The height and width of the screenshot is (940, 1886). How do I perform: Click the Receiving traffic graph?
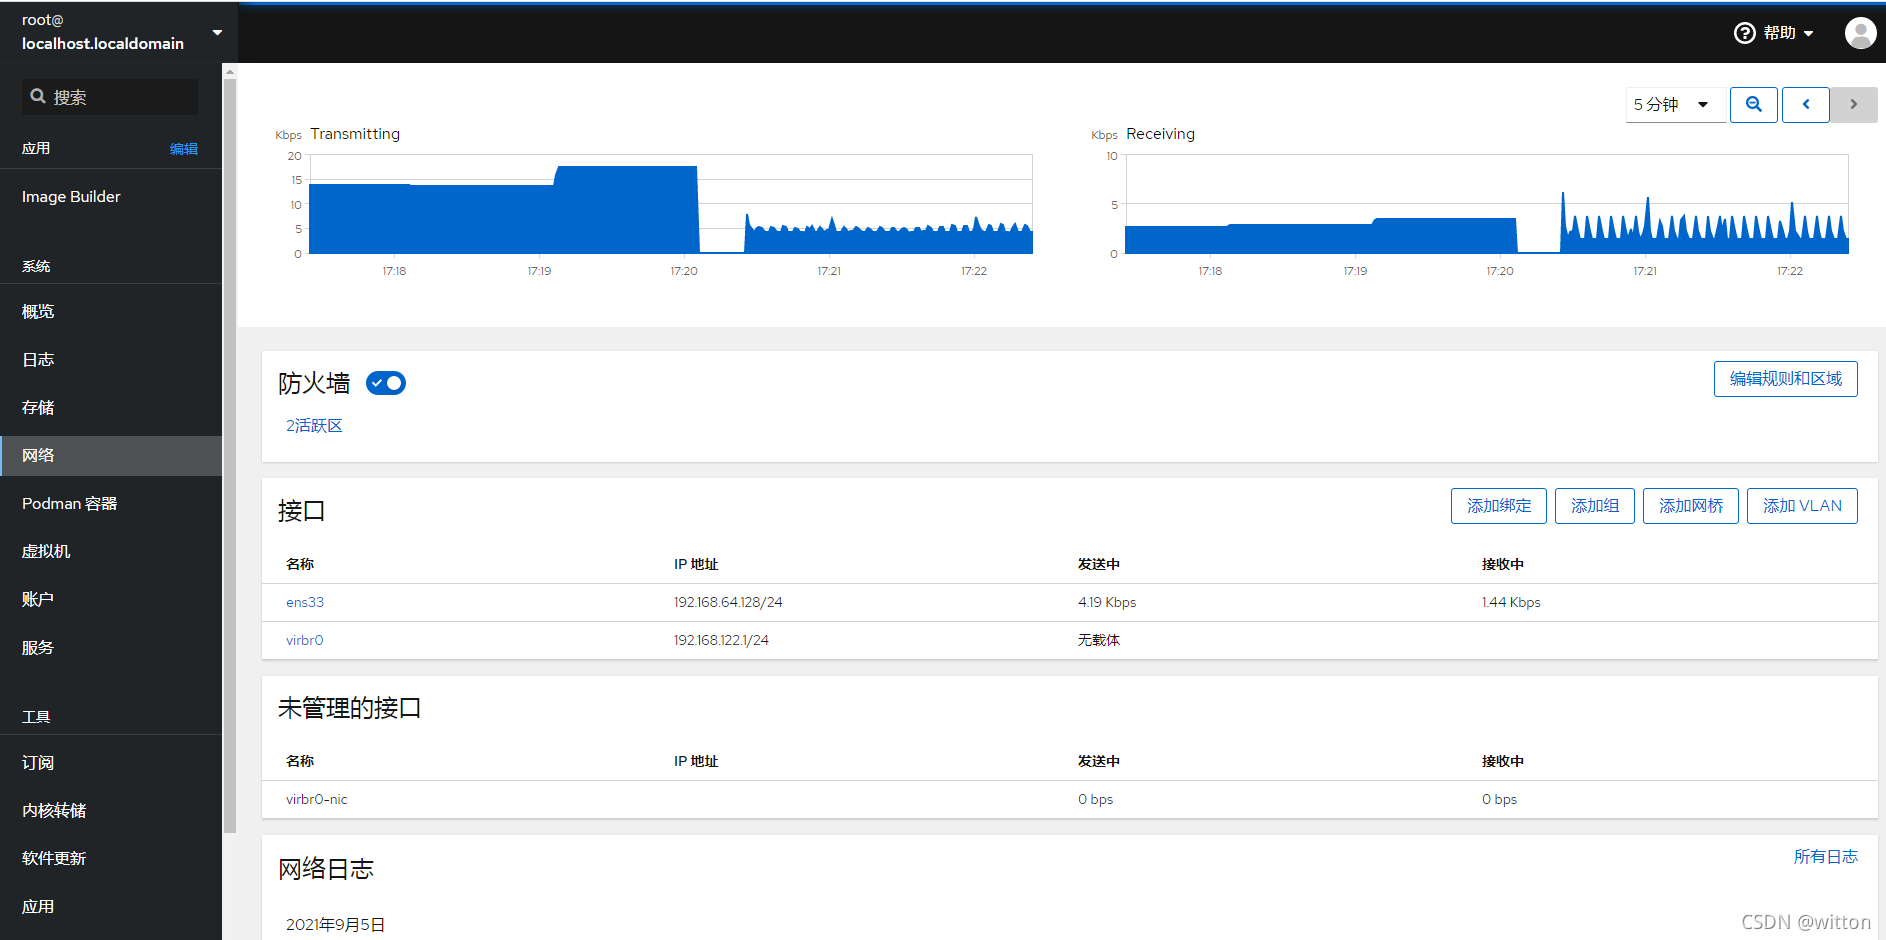click(x=1486, y=205)
